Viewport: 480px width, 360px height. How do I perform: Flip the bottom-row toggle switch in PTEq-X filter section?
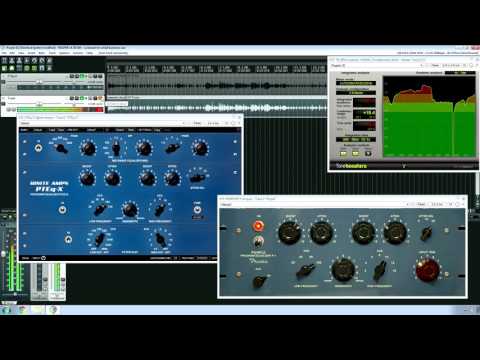[68, 239]
